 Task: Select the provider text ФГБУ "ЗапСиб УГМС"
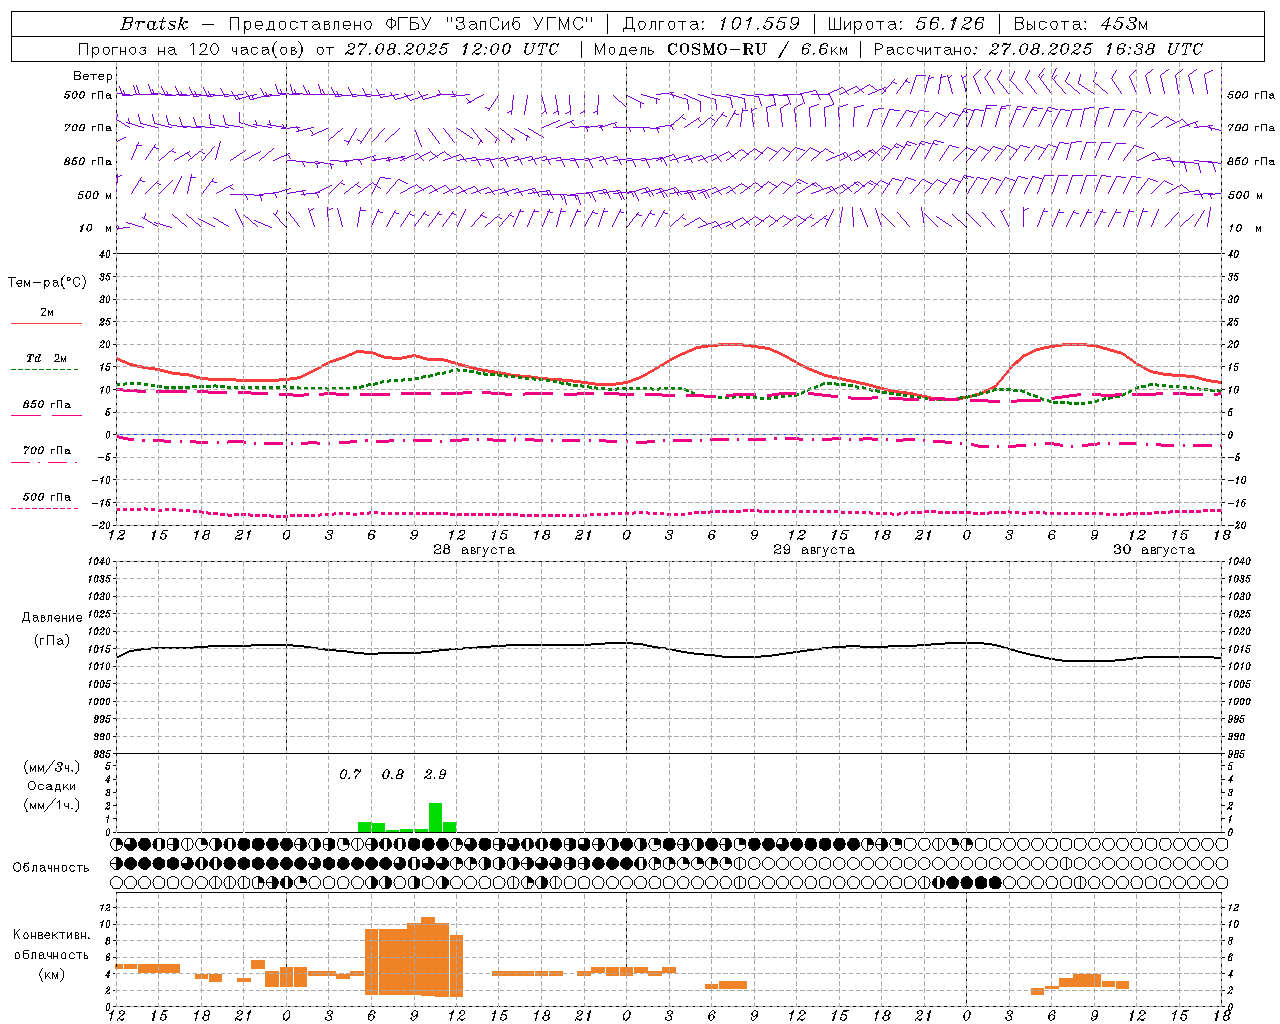click(x=490, y=24)
